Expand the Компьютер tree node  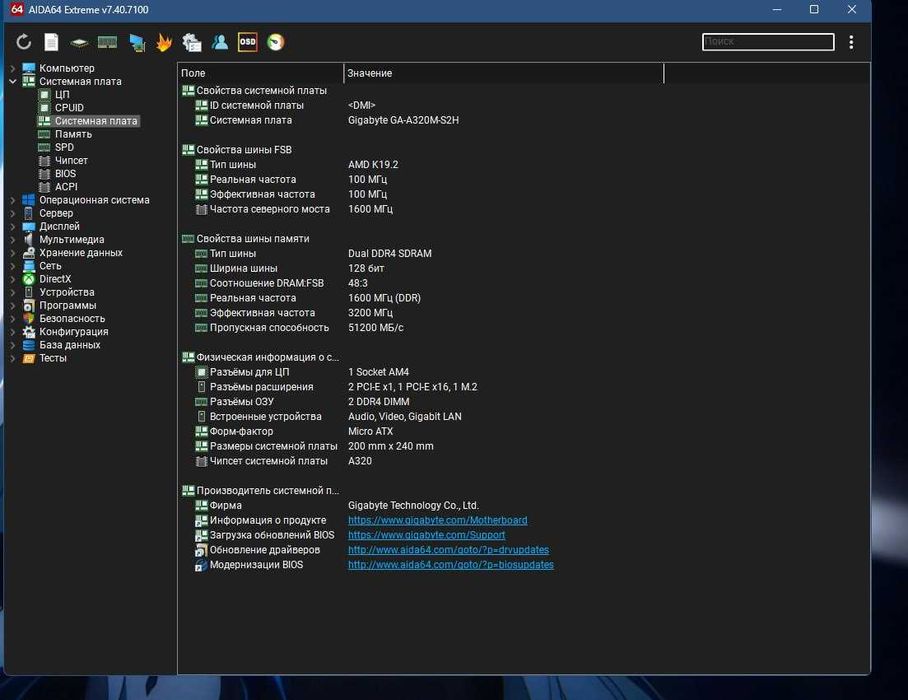pyautogui.click(x=13, y=68)
